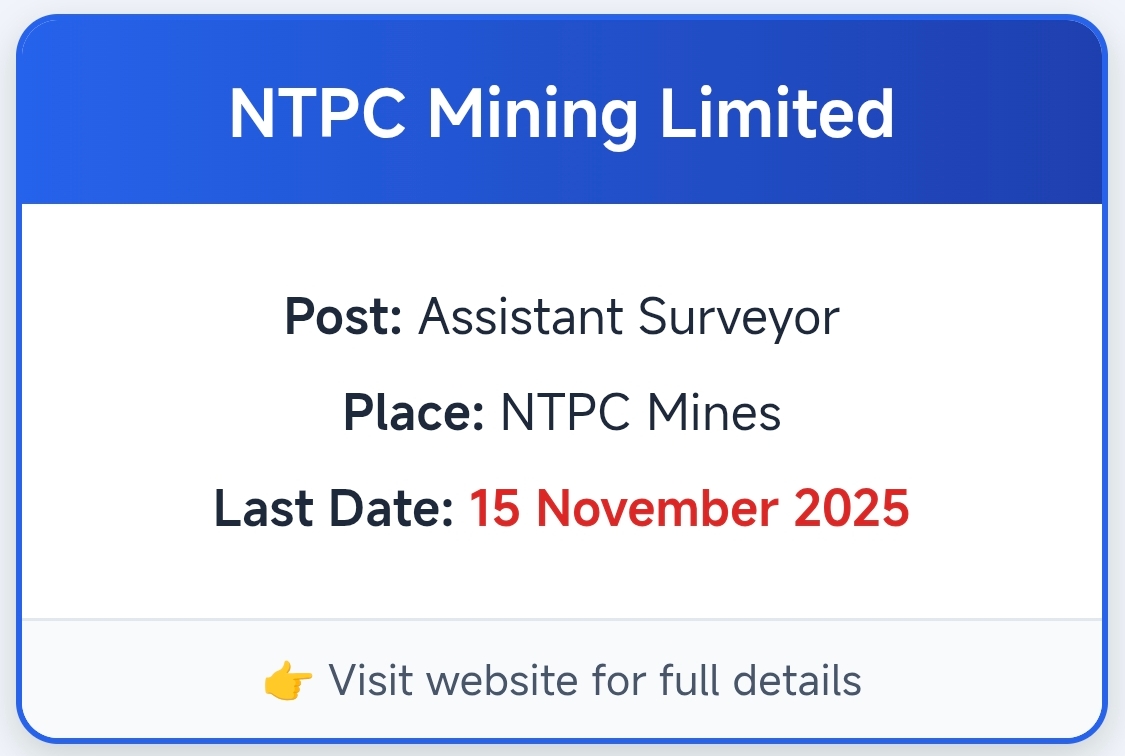Click the 'Place:' bold label
Image resolution: width=1125 pixels, height=756 pixels.
click(x=414, y=413)
